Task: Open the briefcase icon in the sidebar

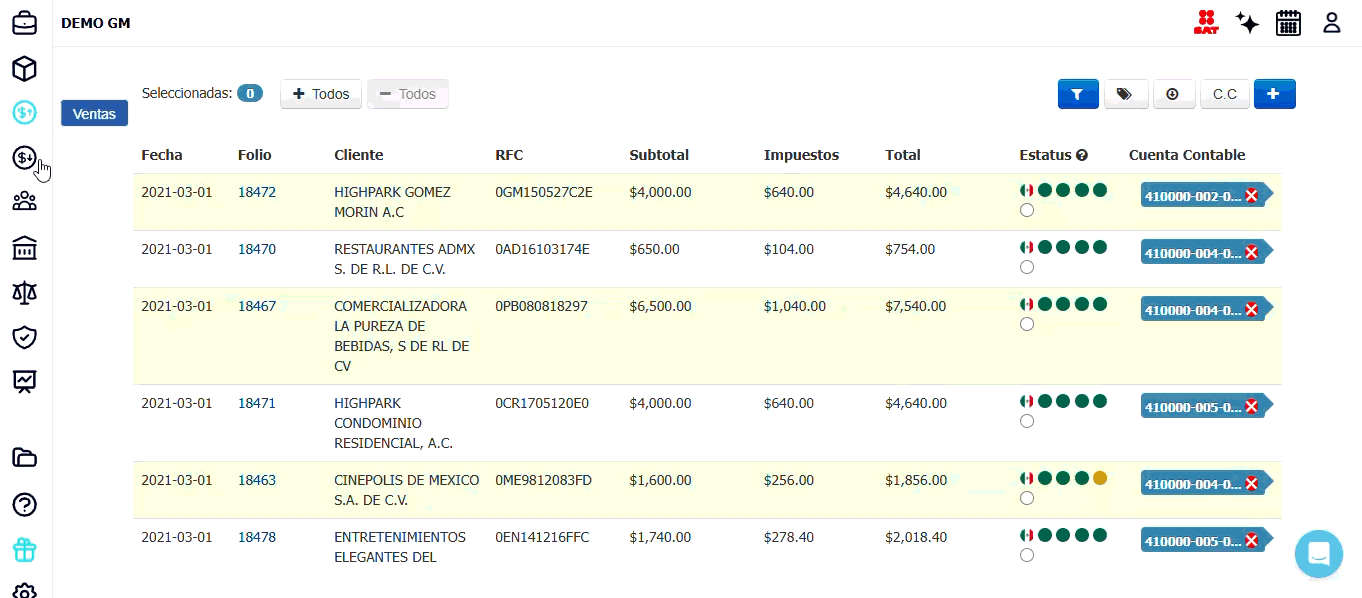Action: coord(24,22)
